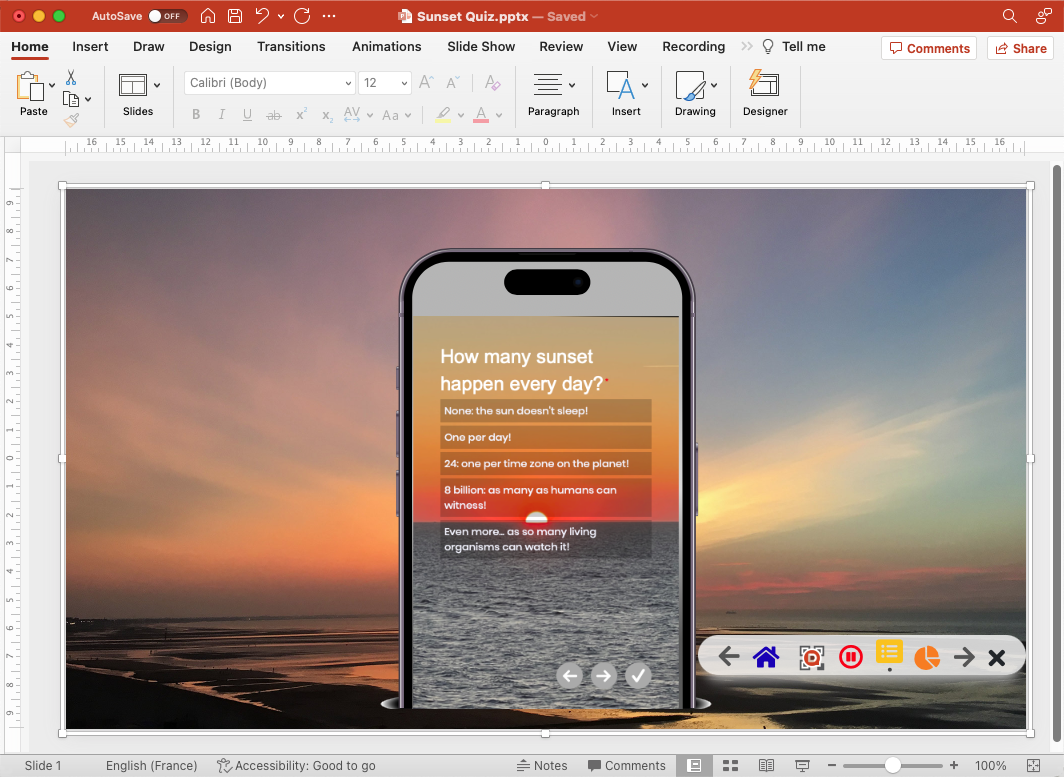
Task: Toggle Normal view in status bar
Action: coord(694,766)
